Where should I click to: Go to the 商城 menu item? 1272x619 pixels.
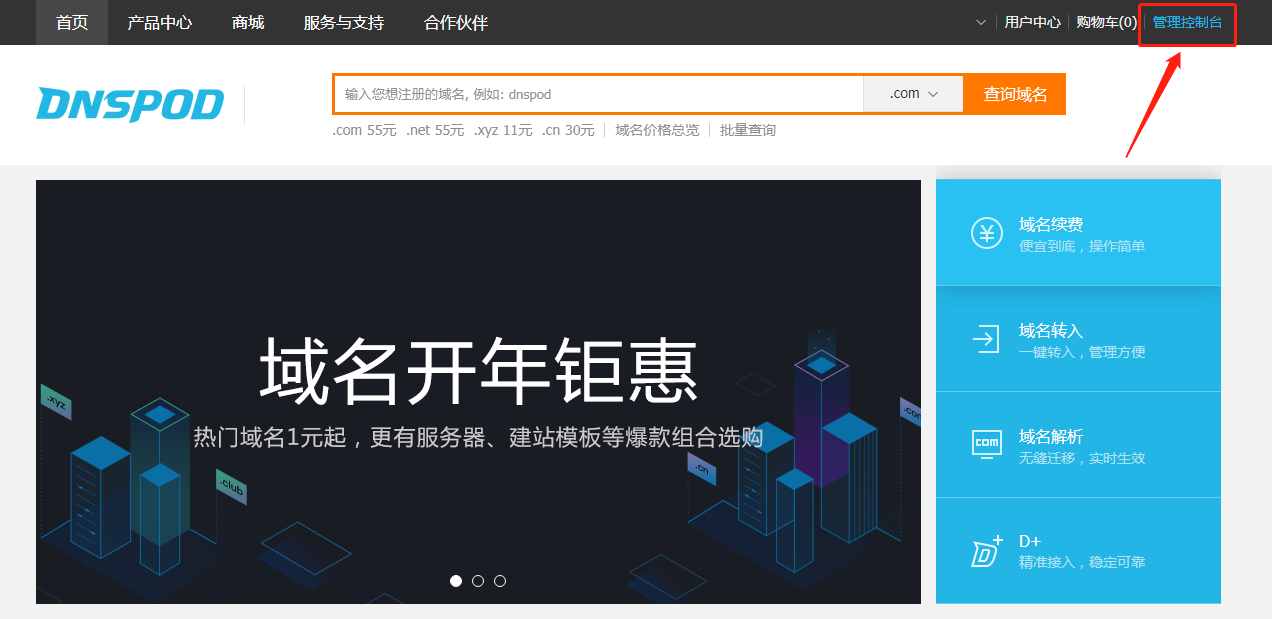click(248, 22)
